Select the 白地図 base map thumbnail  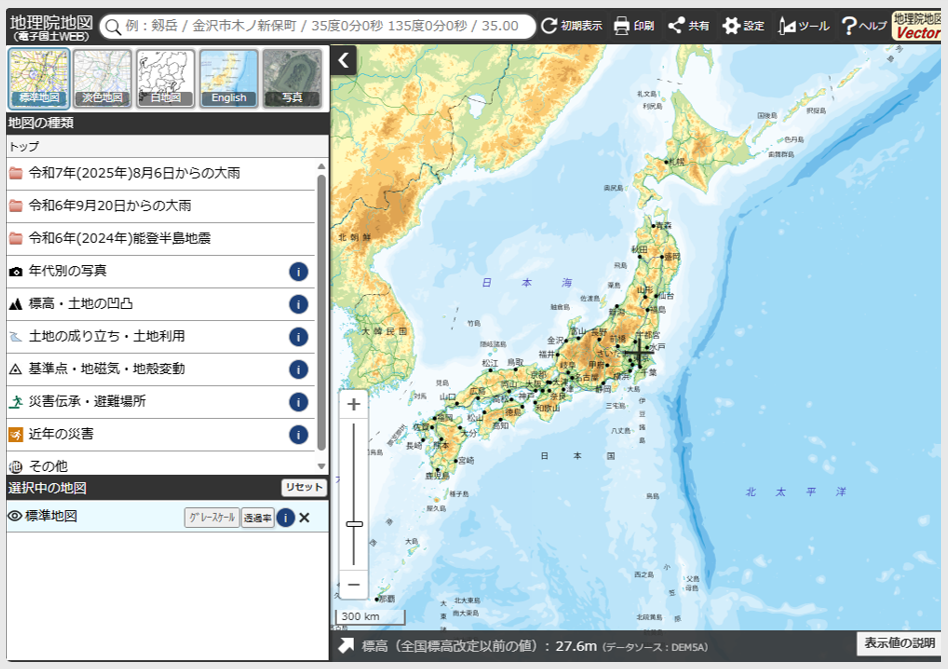click(x=166, y=79)
